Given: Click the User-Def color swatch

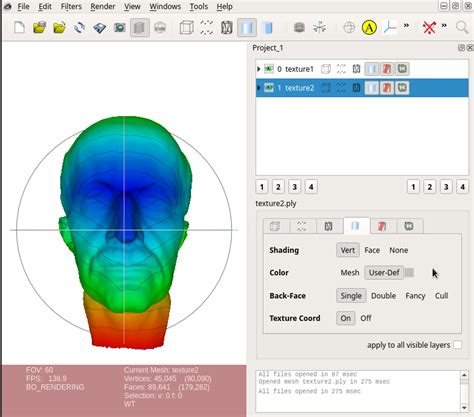Looking at the screenshot, I should pos(409,273).
